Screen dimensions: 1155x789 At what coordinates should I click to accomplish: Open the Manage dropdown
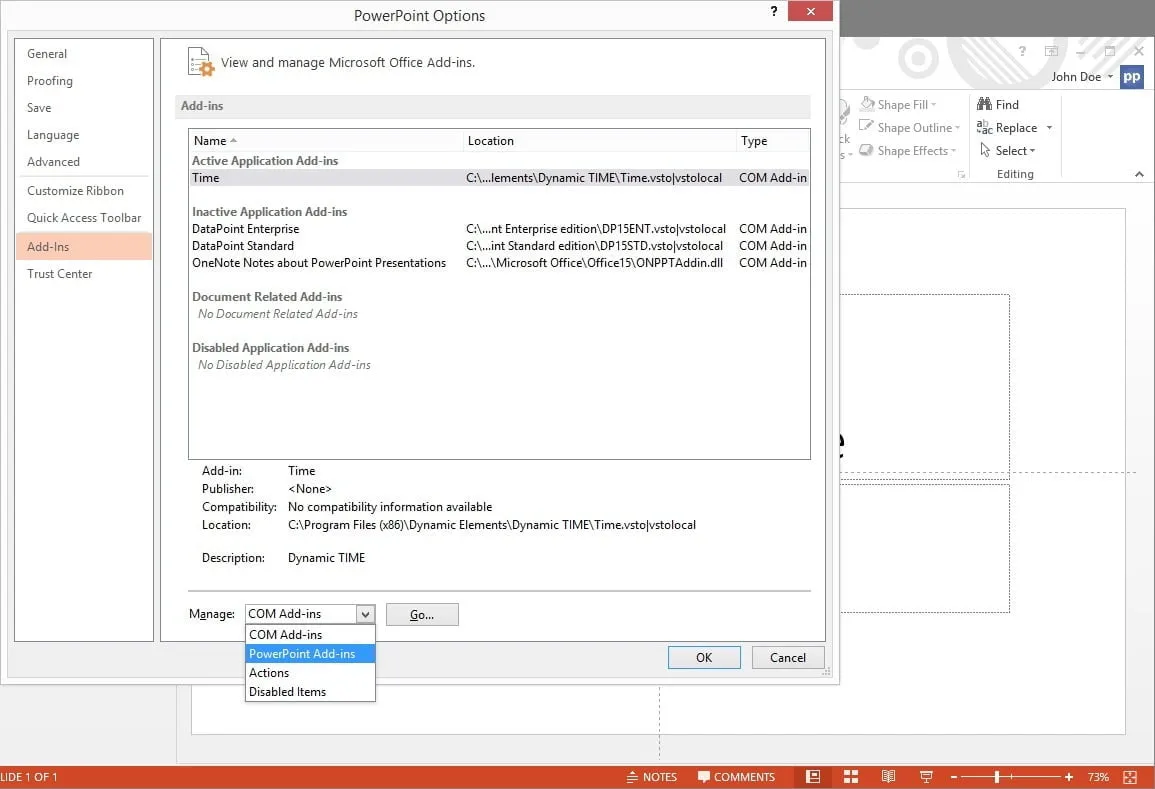coord(366,613)
